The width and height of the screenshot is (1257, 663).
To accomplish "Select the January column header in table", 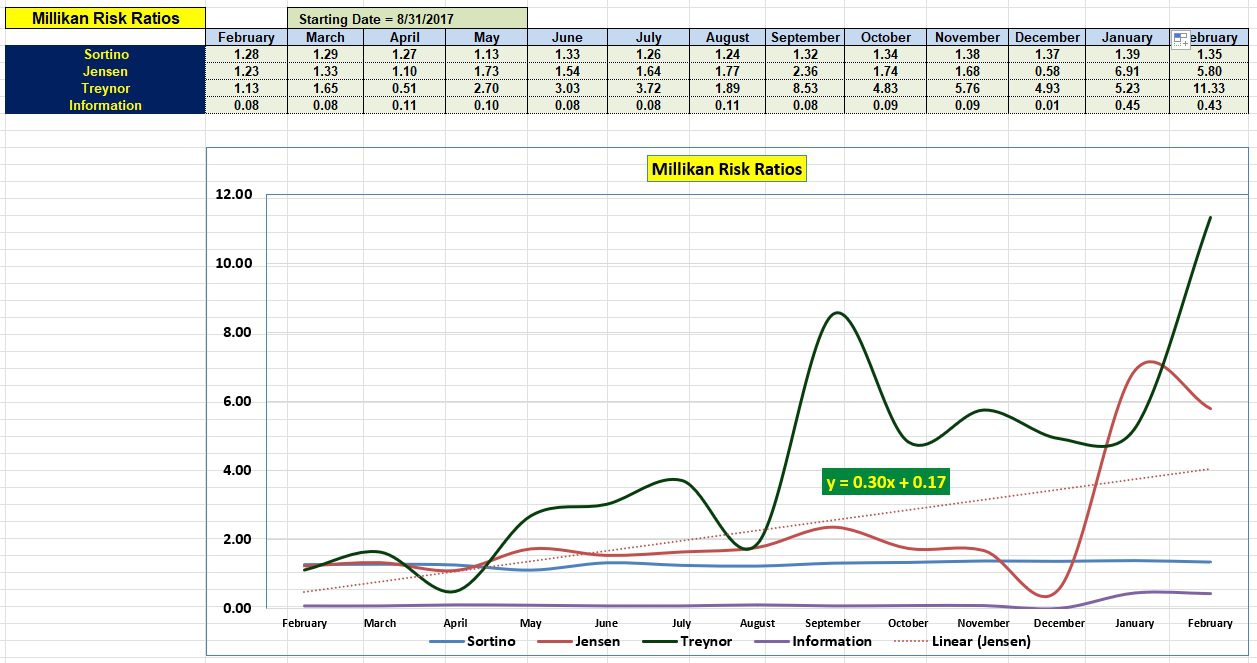I will coord(1128,37).
